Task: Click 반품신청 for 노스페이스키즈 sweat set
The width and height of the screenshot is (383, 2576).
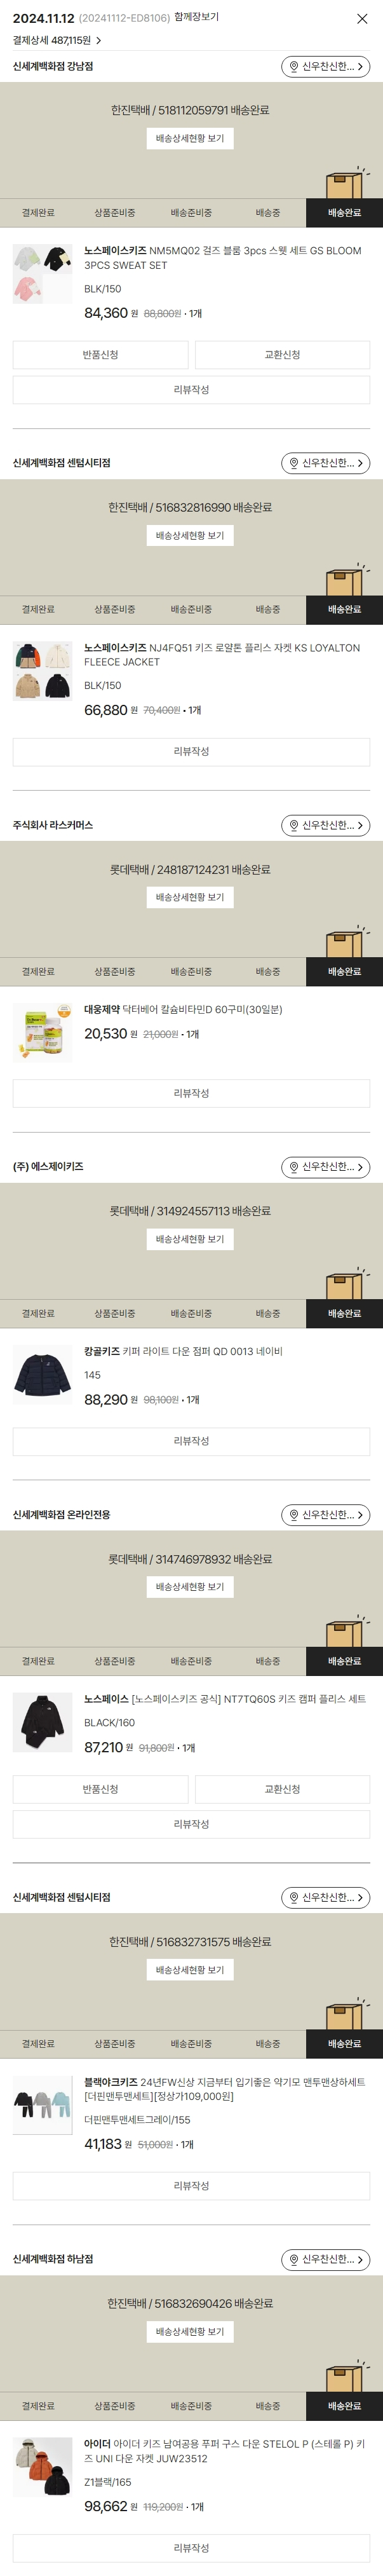Action: (x=100, y=355)
